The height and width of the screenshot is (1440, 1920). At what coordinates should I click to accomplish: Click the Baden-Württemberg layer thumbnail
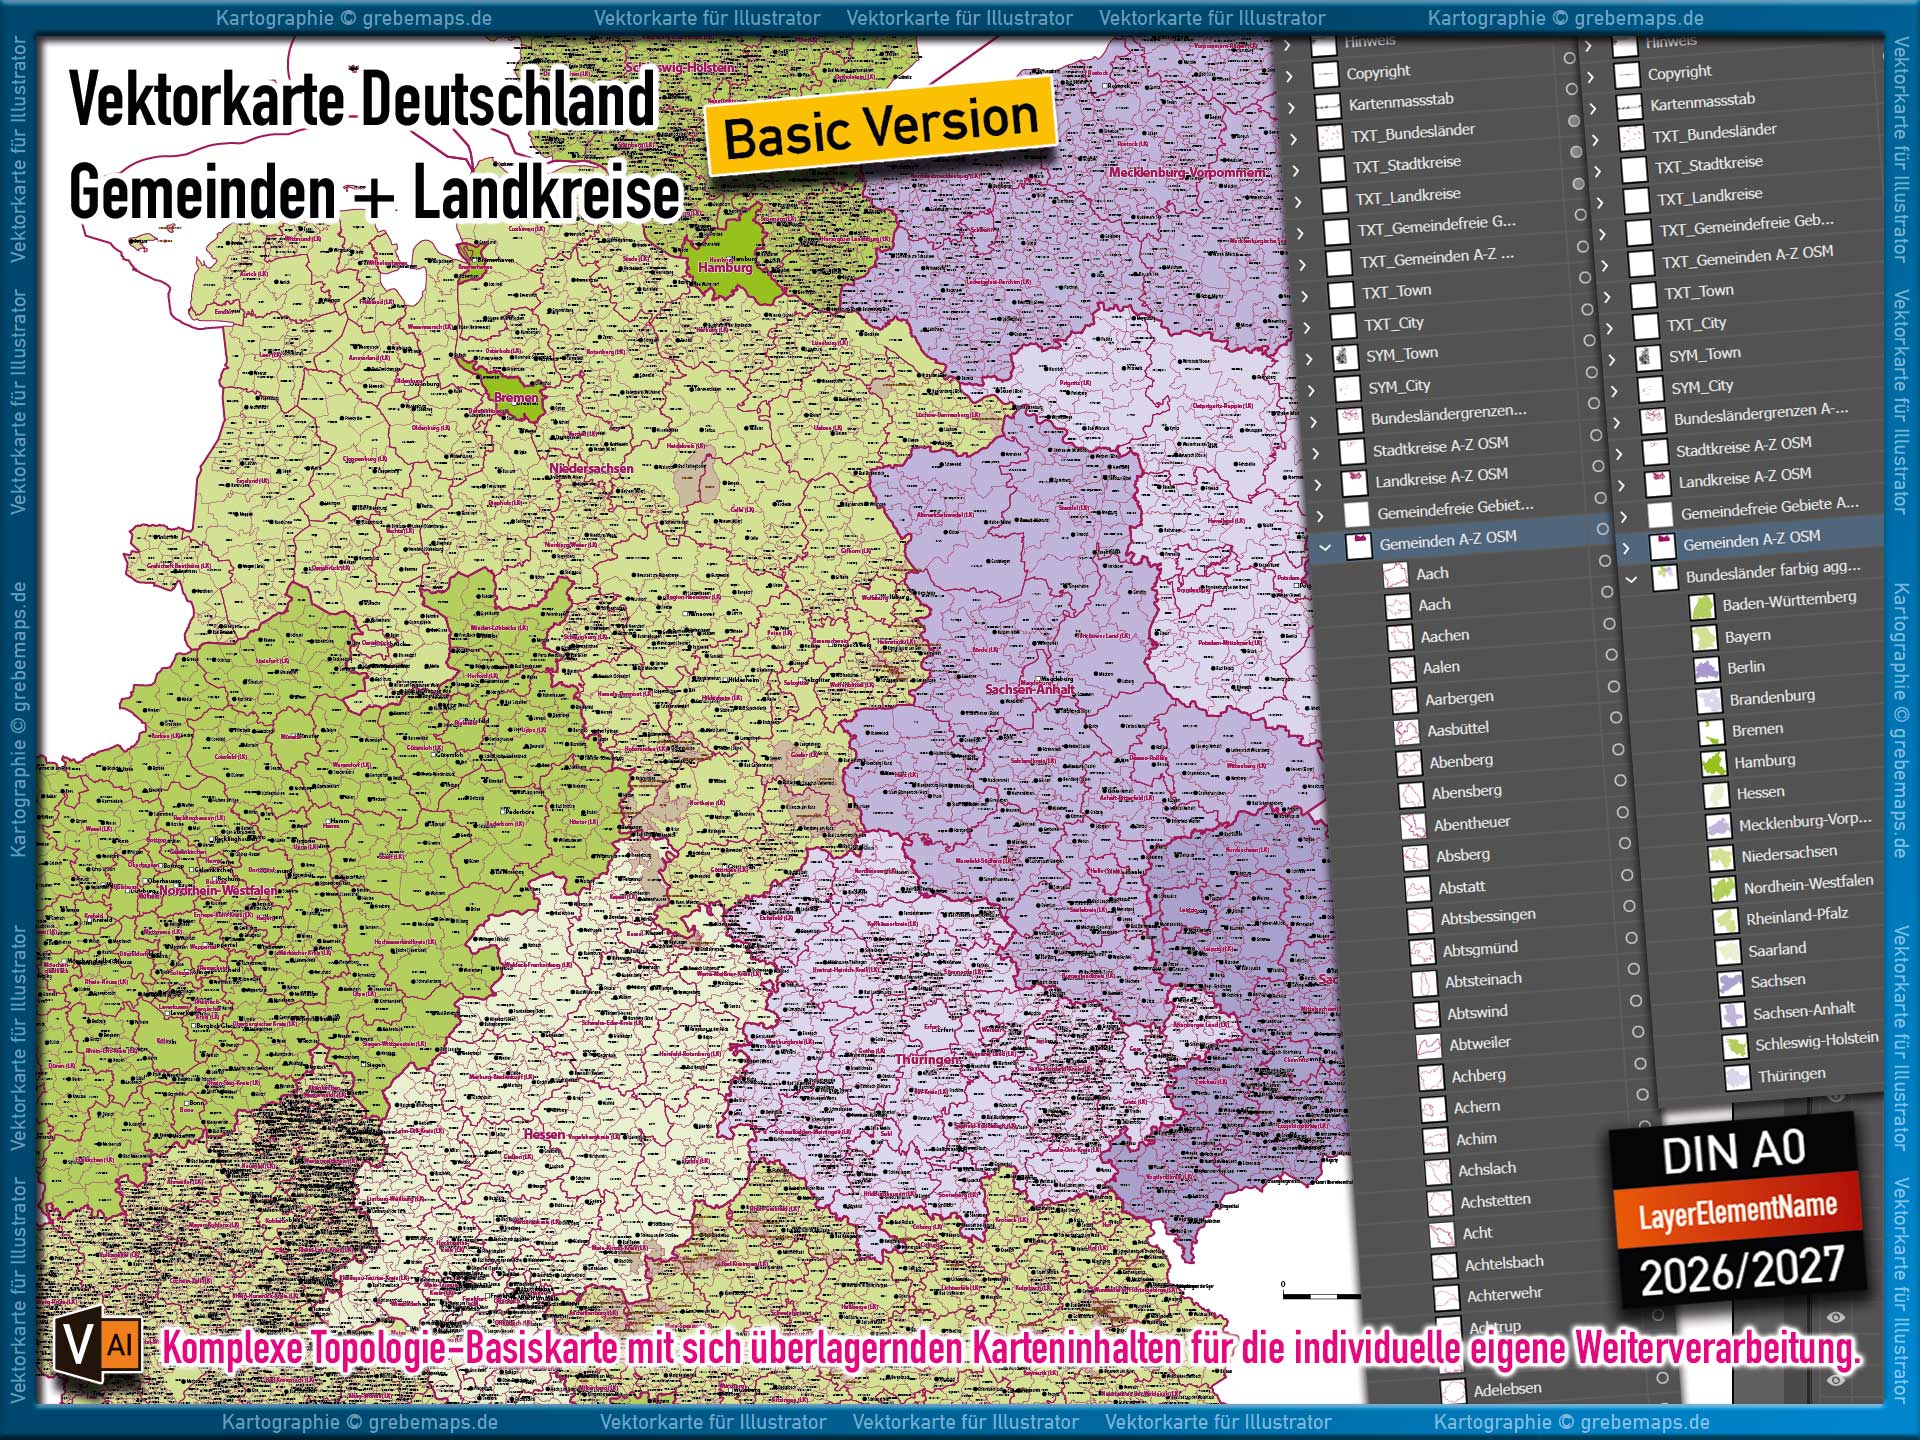pos(1701,607)
